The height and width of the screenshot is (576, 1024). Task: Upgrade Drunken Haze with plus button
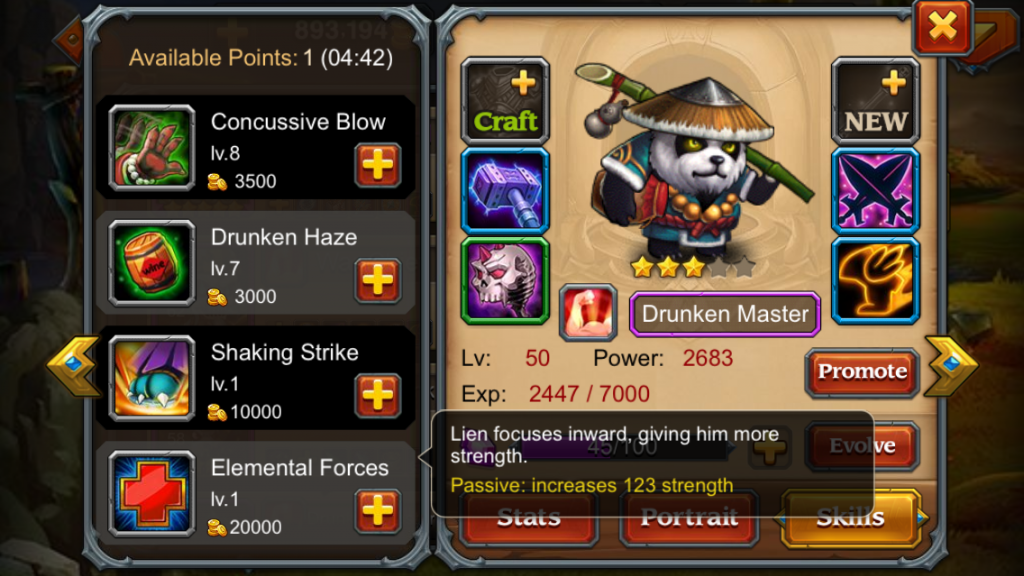pos(378,280)
